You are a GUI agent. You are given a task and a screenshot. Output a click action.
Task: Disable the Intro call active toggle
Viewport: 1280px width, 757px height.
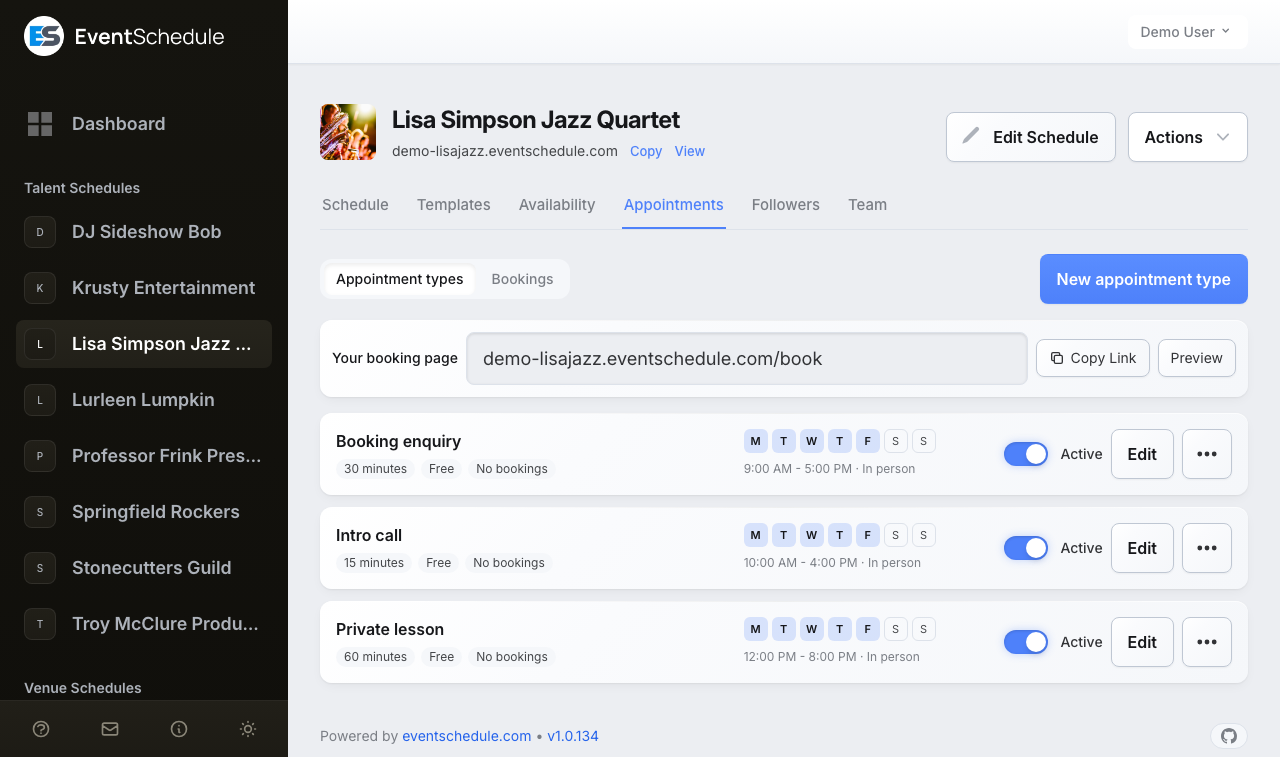[1026, 548]
